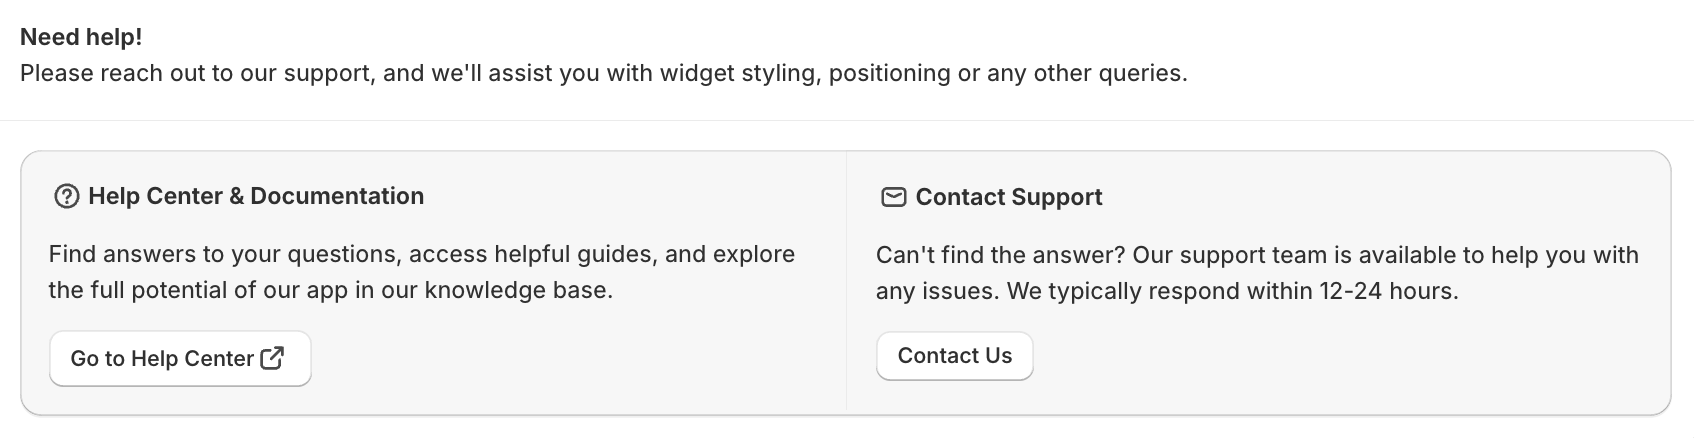Image resolution: width=1694 pixels, height=438 pixels.
Task: Click the "Need help!" heading
Action: 81,38
